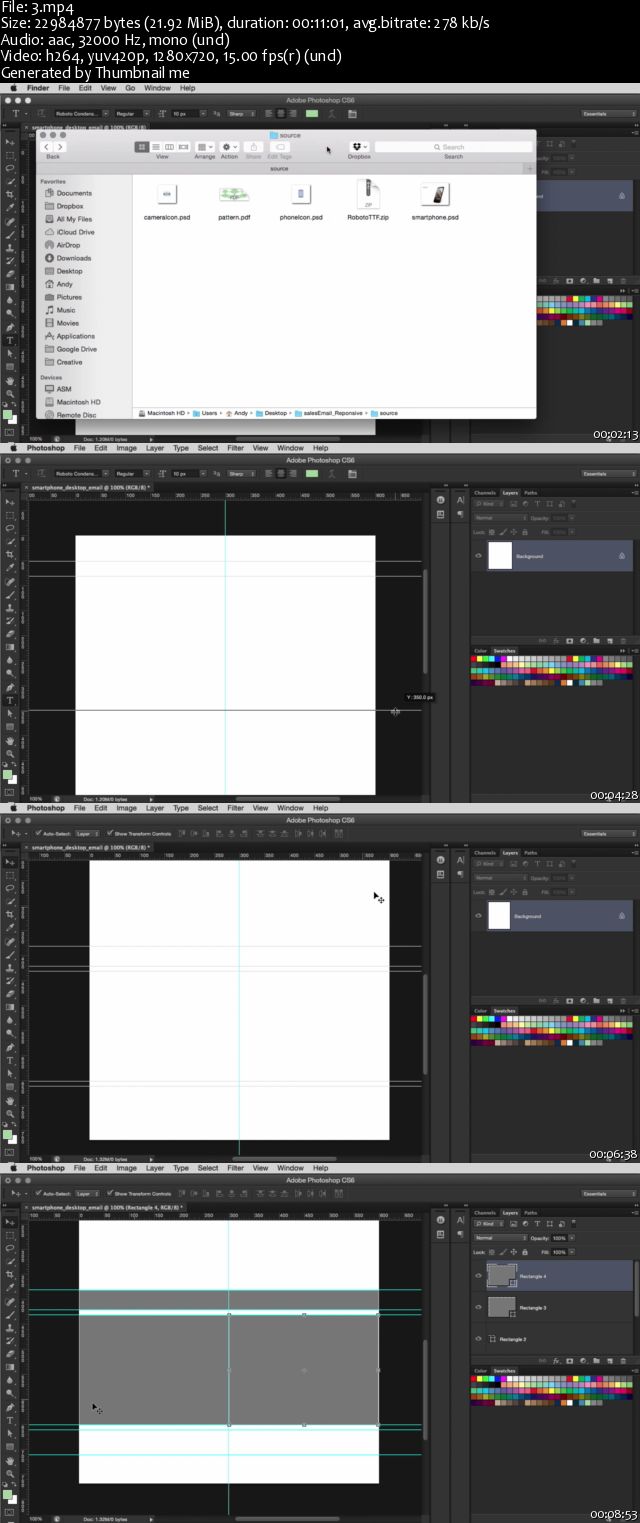Select the Rectangle shape tool in 00:08:53 frame
640x1523 pixels.
[10, 1446]
